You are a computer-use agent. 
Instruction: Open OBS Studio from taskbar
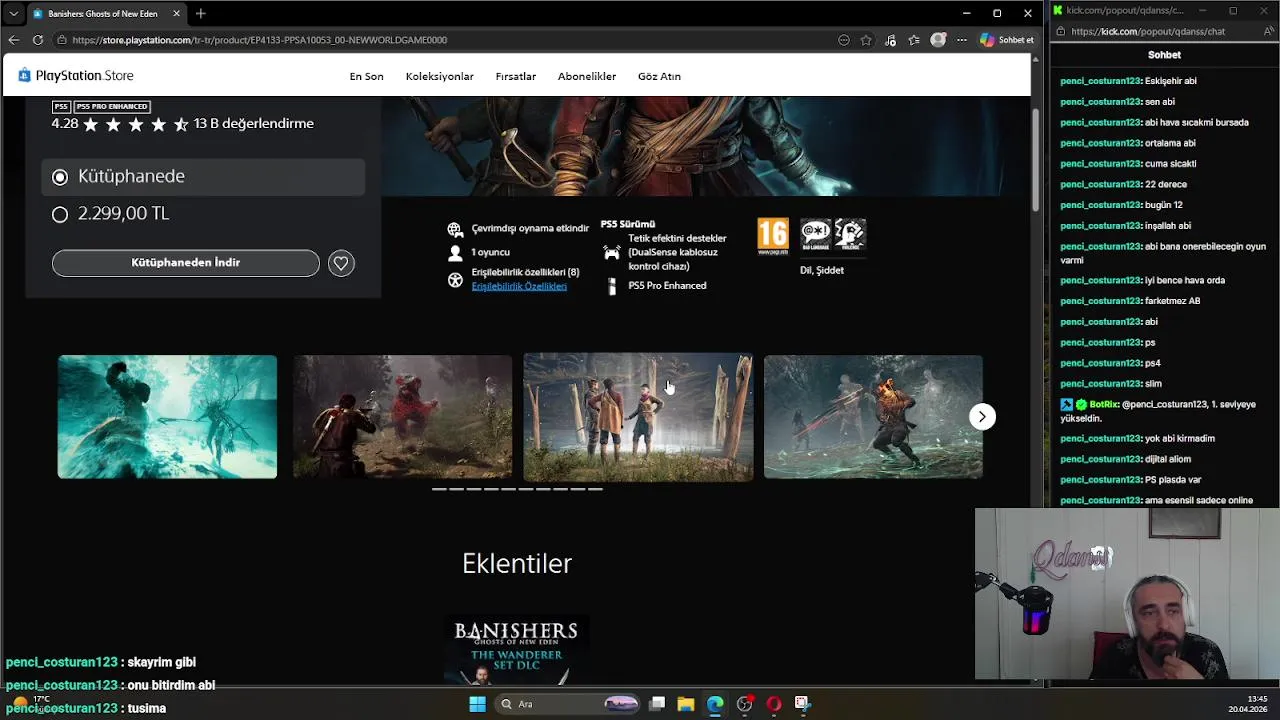pyautogui.click(x=744, y=704)
